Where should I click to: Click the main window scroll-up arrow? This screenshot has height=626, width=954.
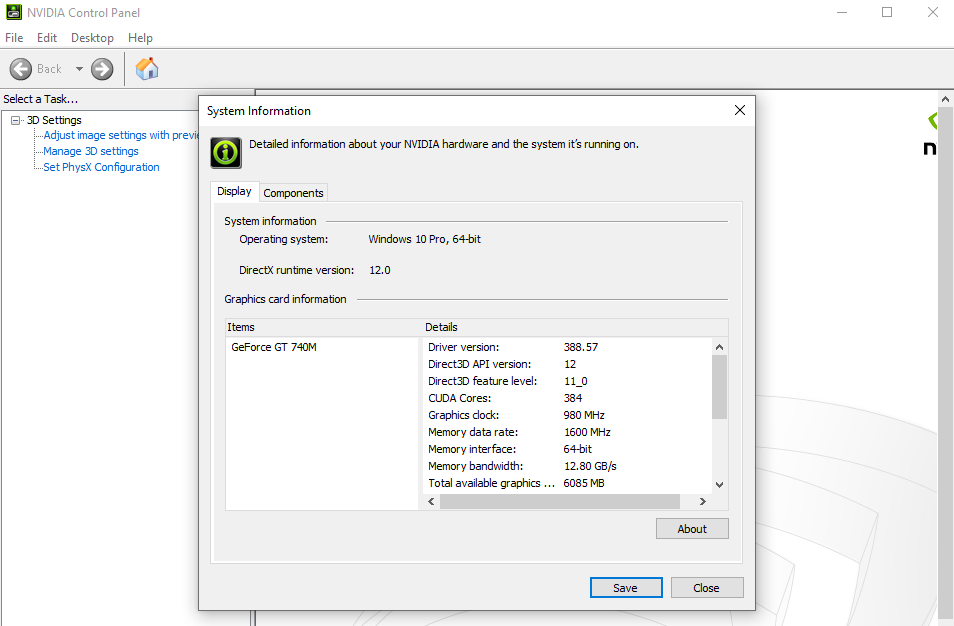[x=945, y=99]
